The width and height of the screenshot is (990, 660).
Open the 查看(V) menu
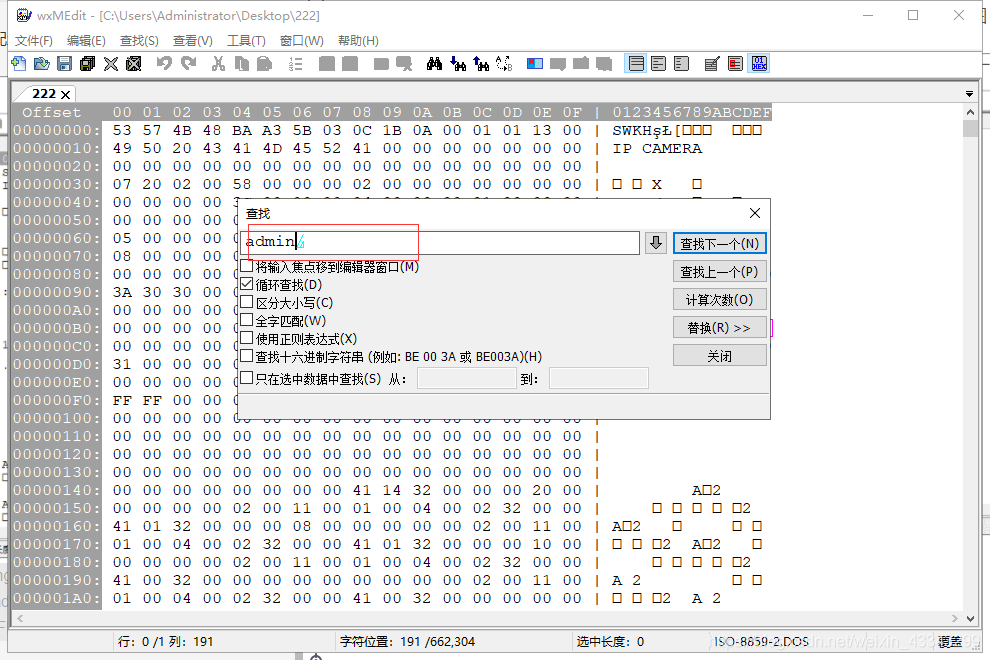(x=193, y=40)
